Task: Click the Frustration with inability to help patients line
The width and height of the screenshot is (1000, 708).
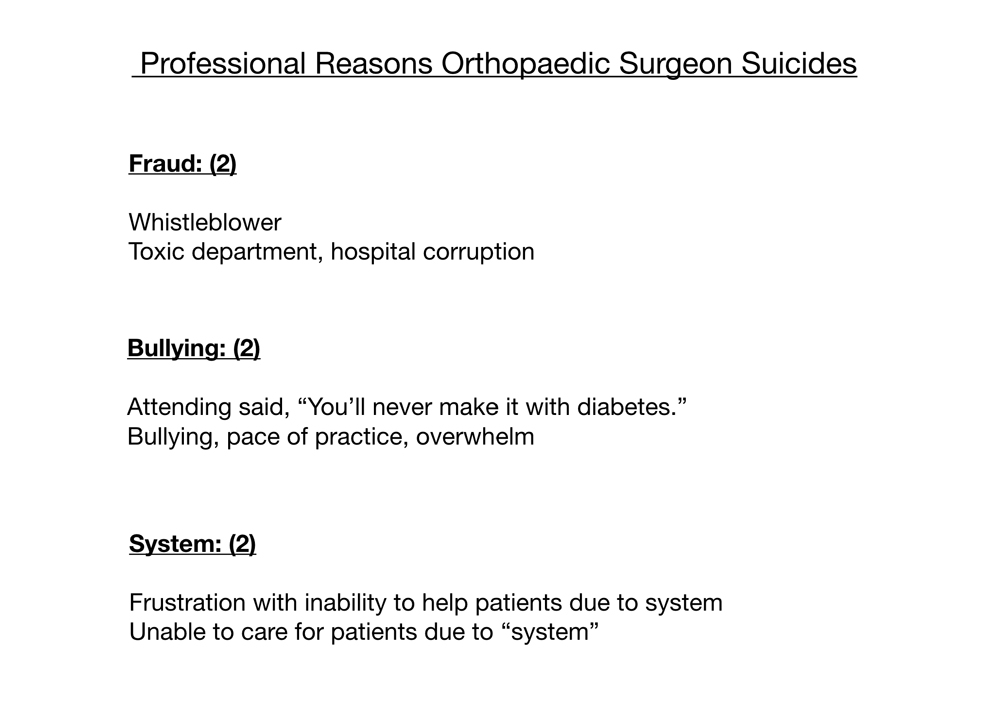Action: [x=425, y=603]
